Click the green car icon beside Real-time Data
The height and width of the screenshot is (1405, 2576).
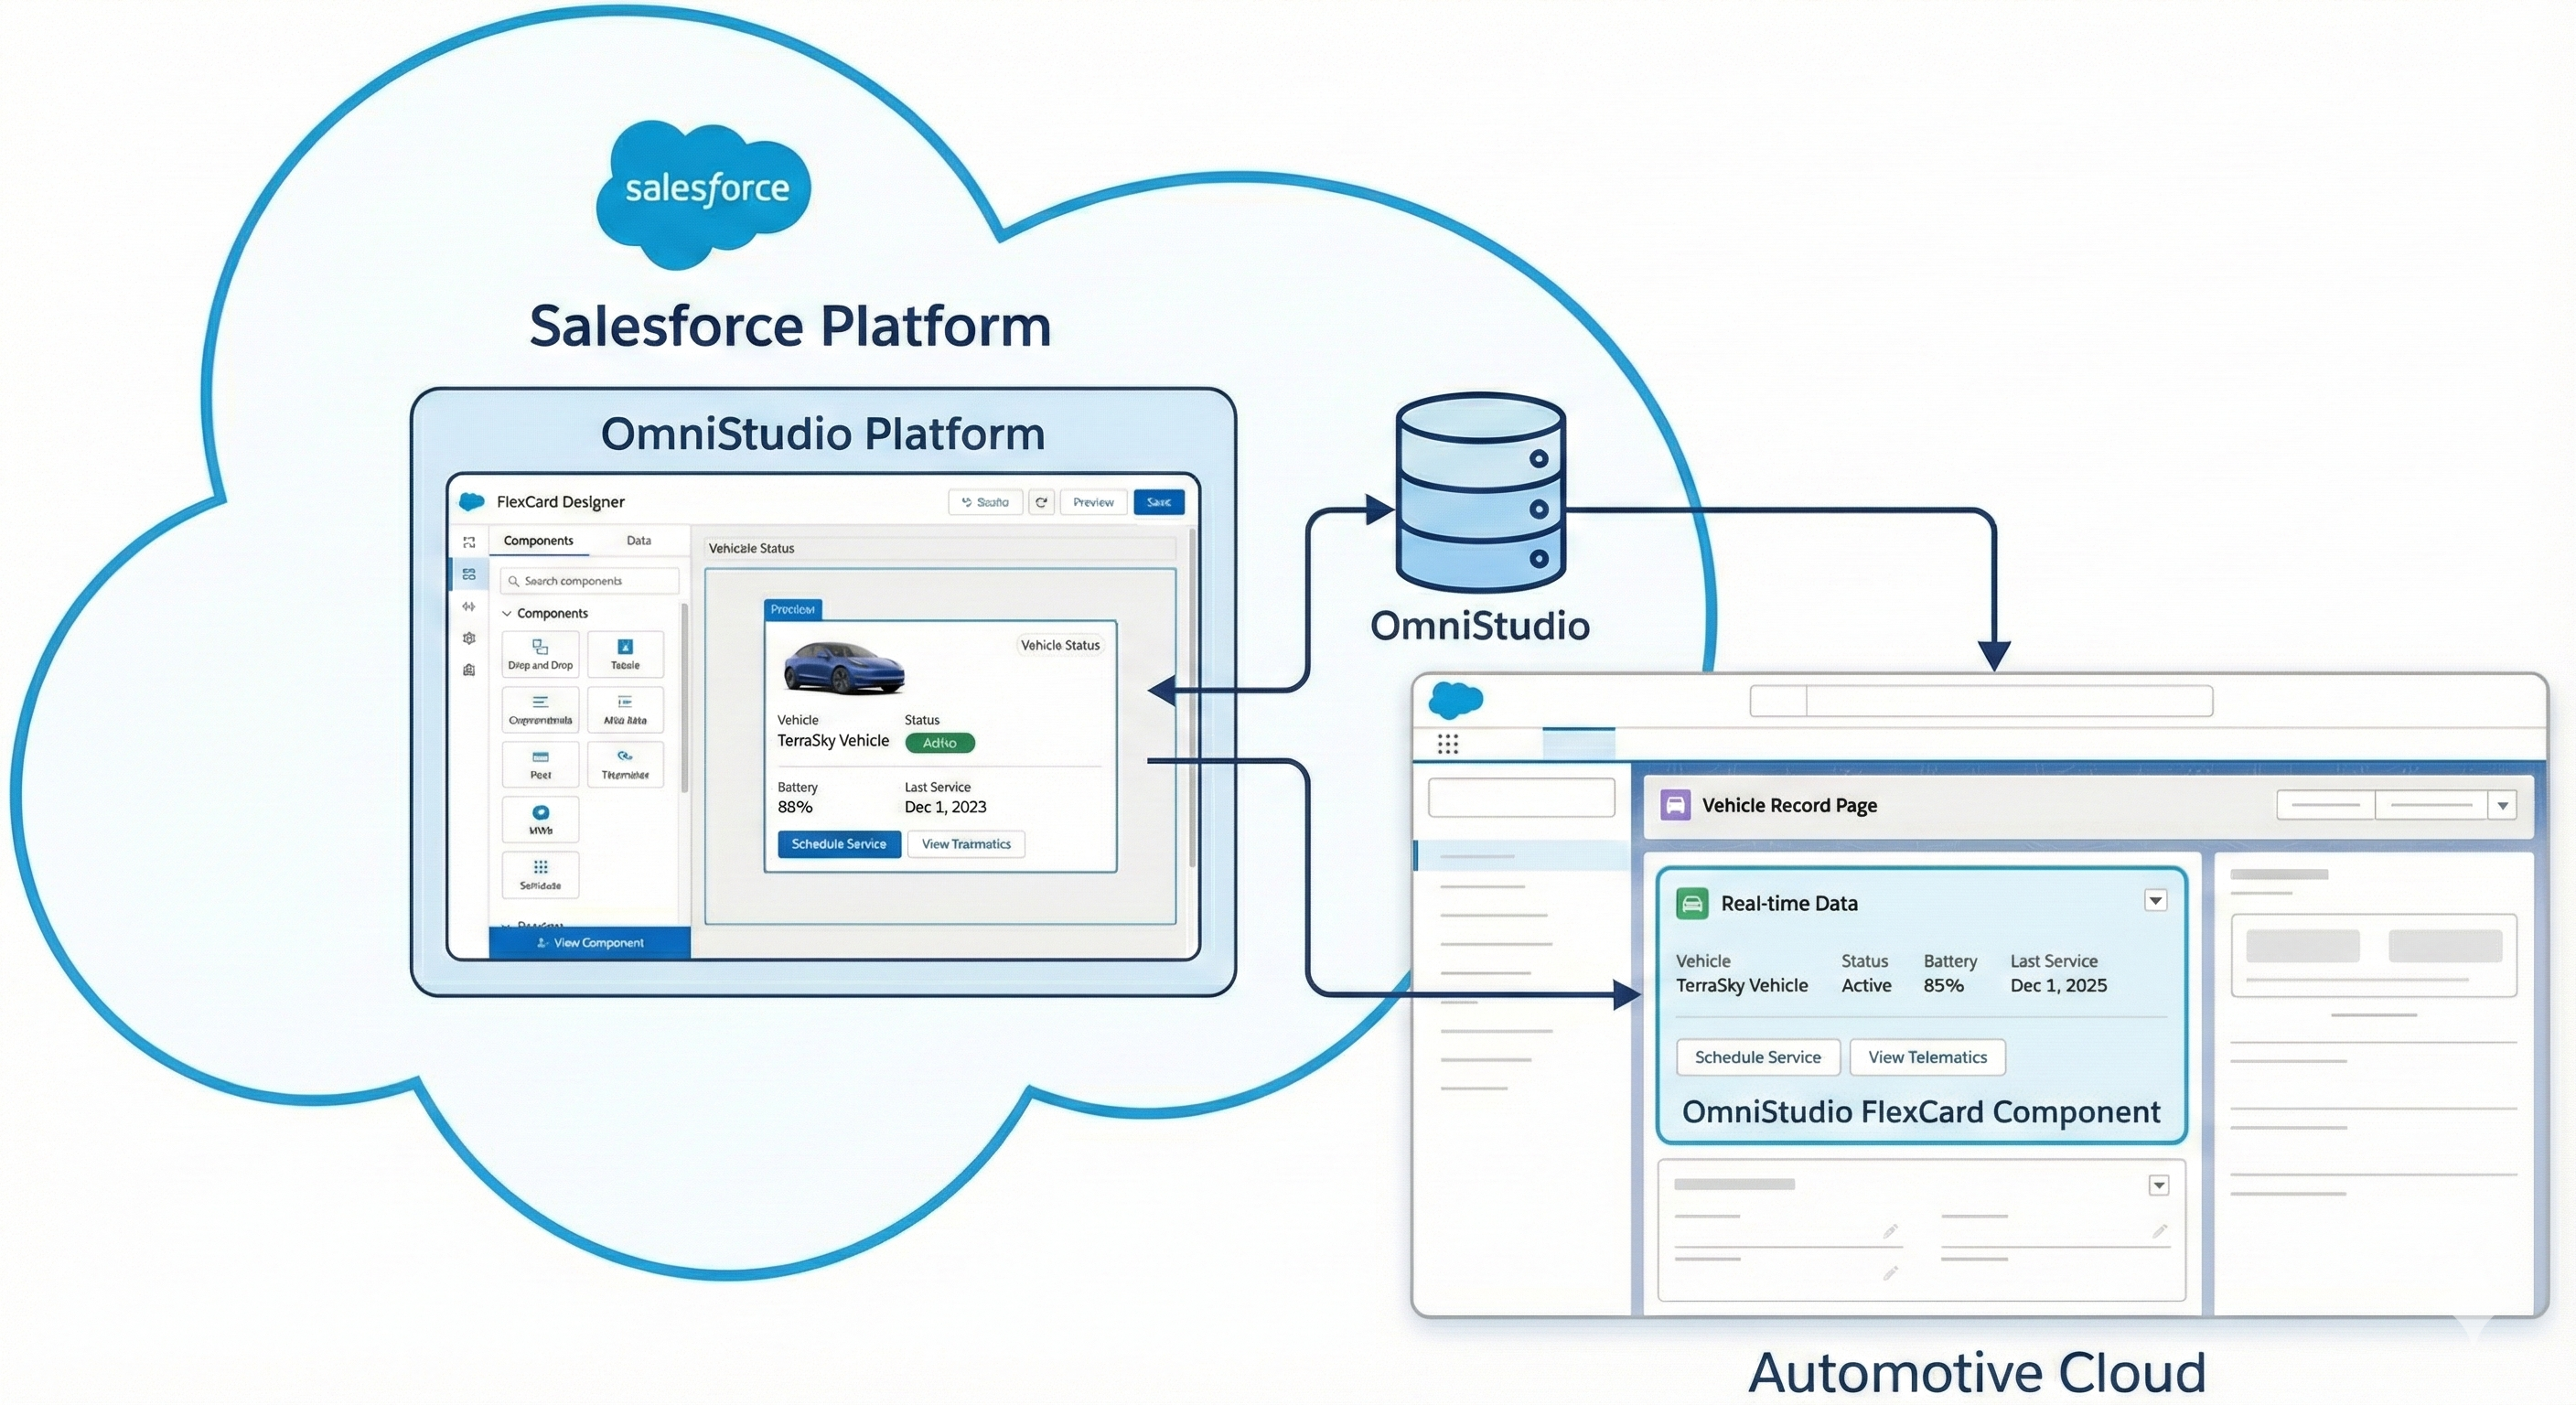coord(1692,903)
